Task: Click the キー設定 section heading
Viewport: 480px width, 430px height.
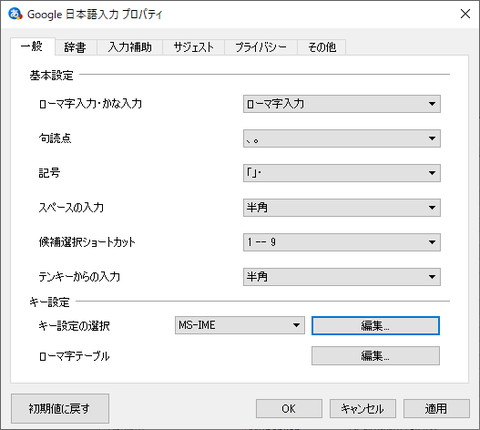Action: tap(49, 302)
